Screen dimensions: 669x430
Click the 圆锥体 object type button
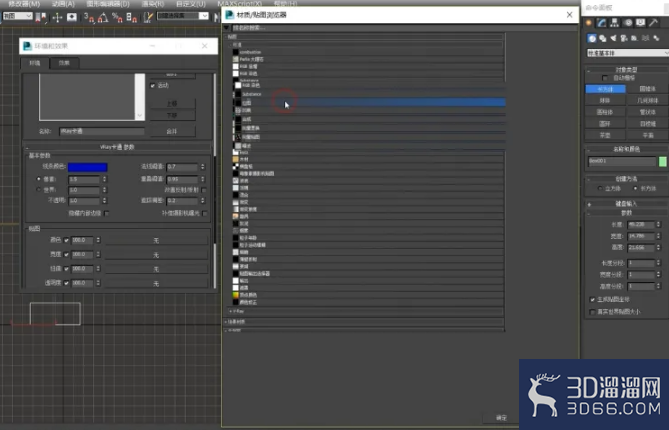647,89
